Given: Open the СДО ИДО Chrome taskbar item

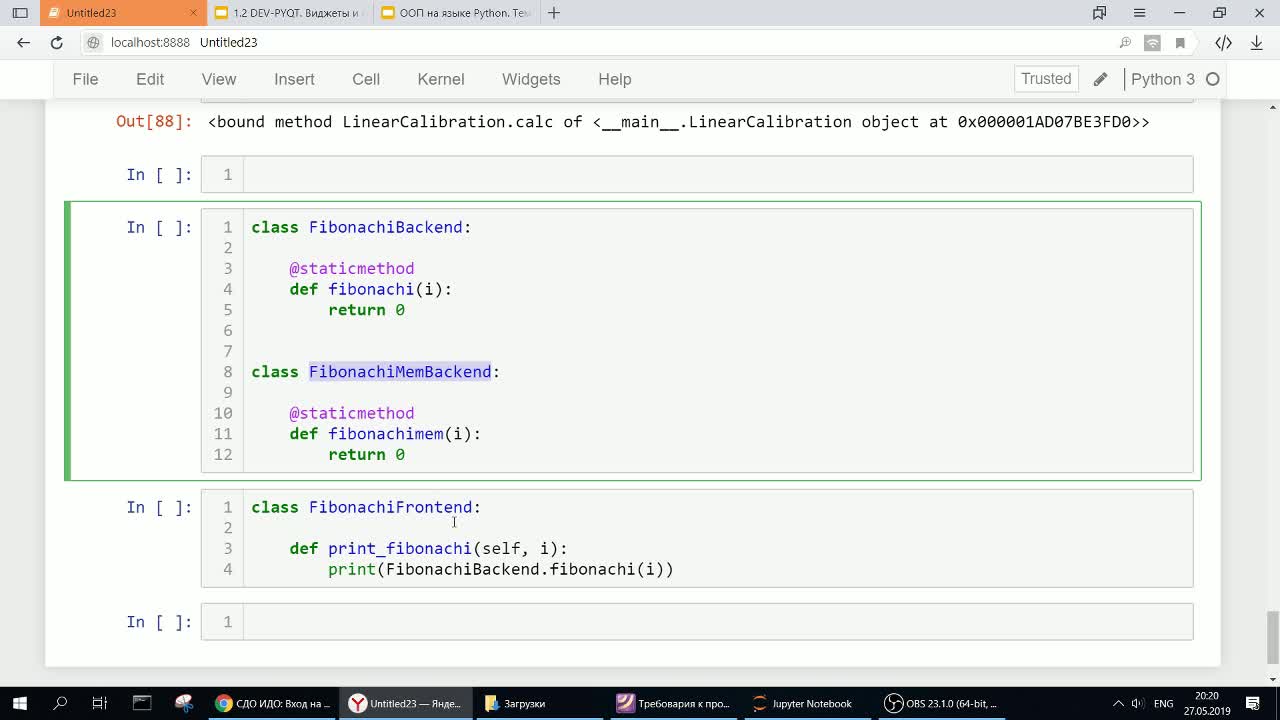Looking at the screenshot, I should pos(273,703).
